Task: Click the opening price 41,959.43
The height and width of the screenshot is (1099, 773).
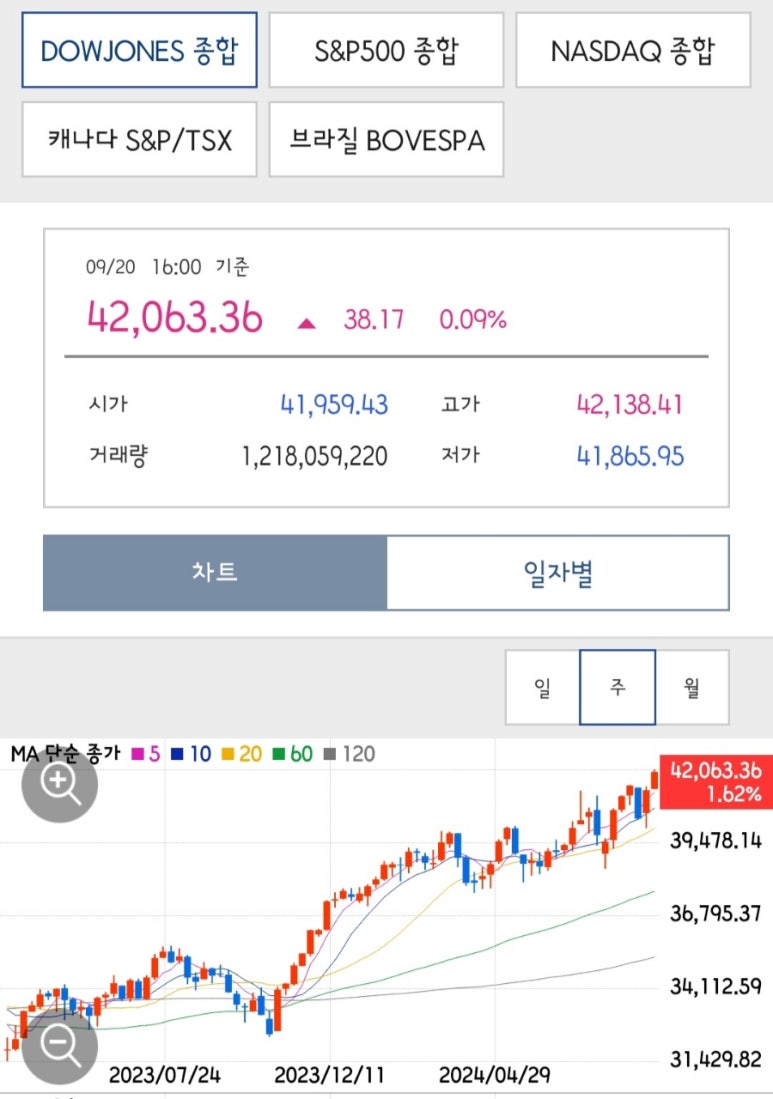Action: point(334,404)
